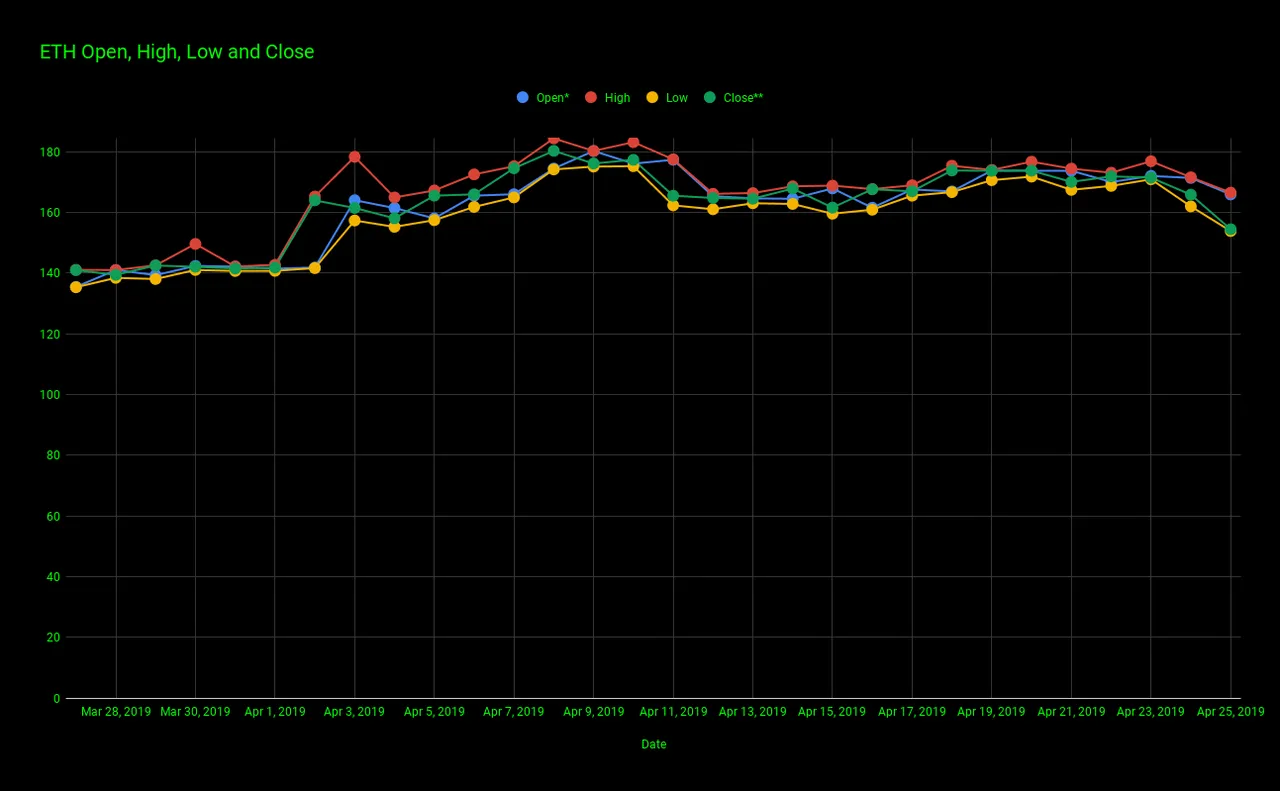1280x791 pixels.
Task: Click the 'Apr 15, 2019' axis label
Action: 832,712
